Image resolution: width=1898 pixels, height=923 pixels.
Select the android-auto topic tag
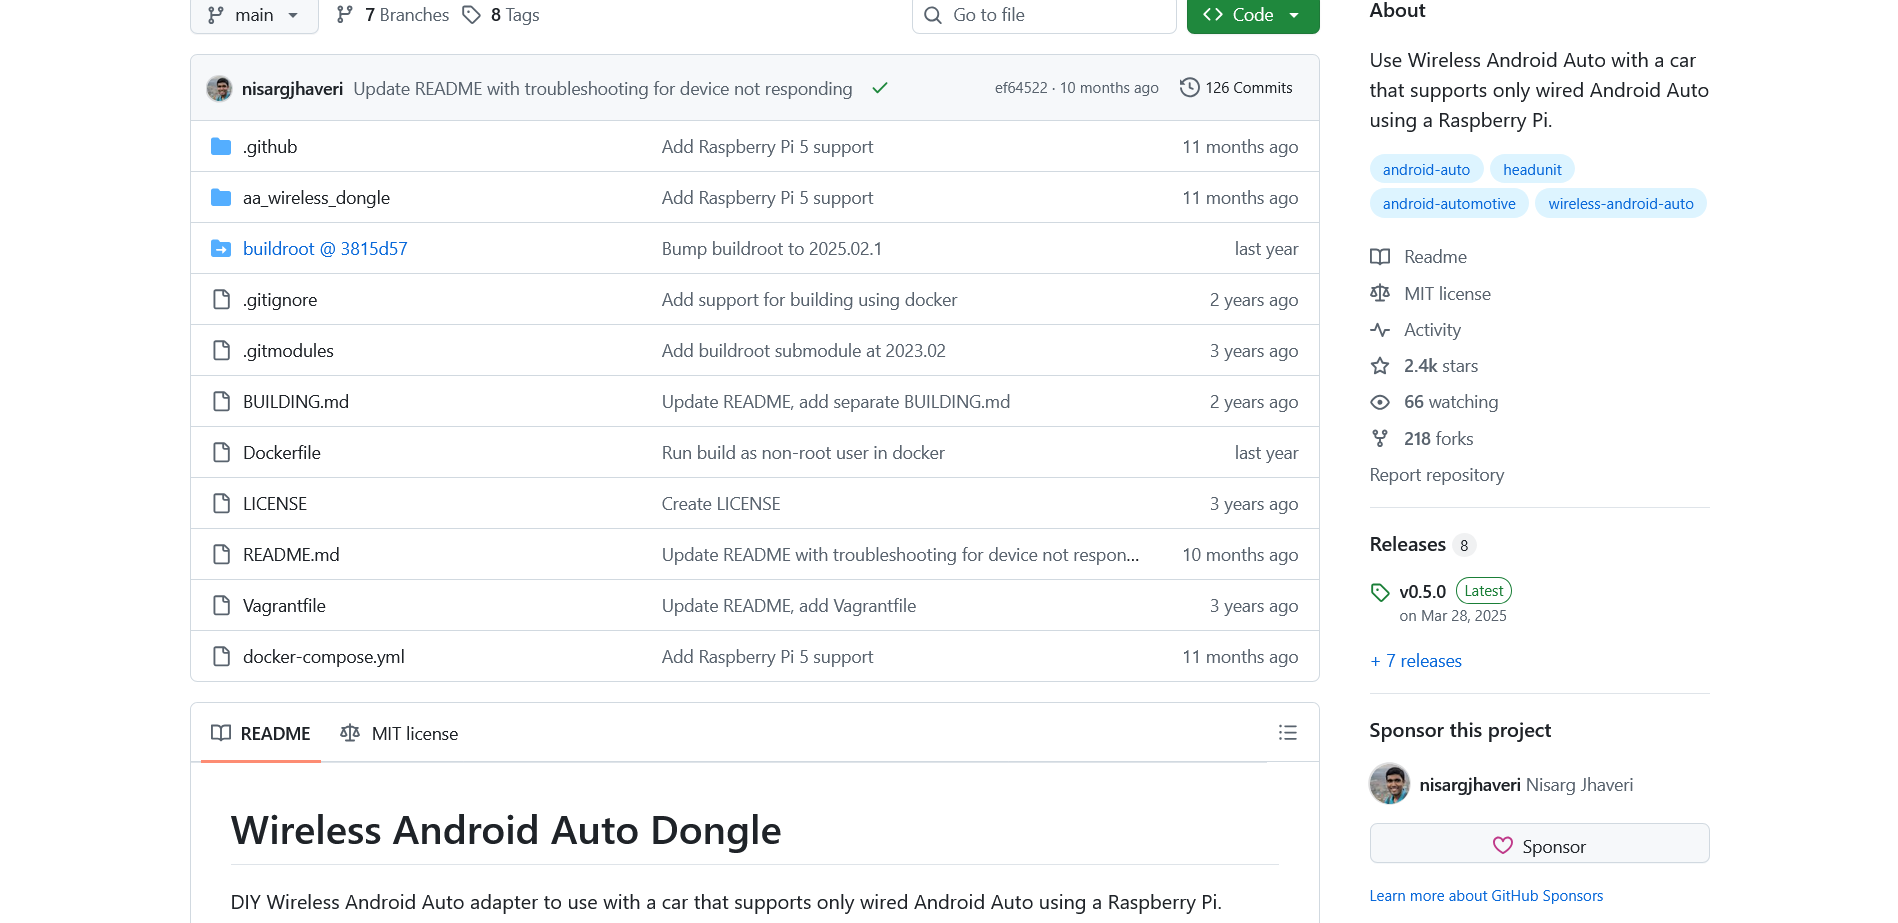1426,170
